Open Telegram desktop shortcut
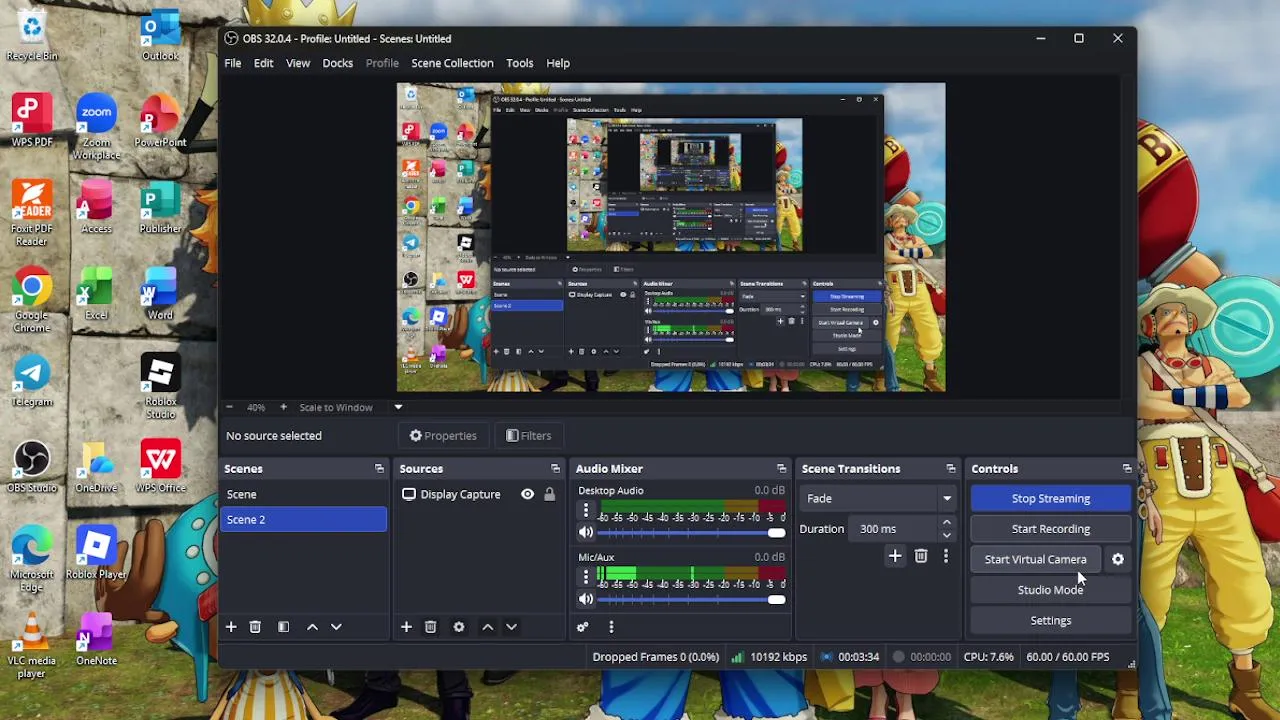Image resolution: width=1280 pixels, height=720 pixels. (x=32, y=380)
